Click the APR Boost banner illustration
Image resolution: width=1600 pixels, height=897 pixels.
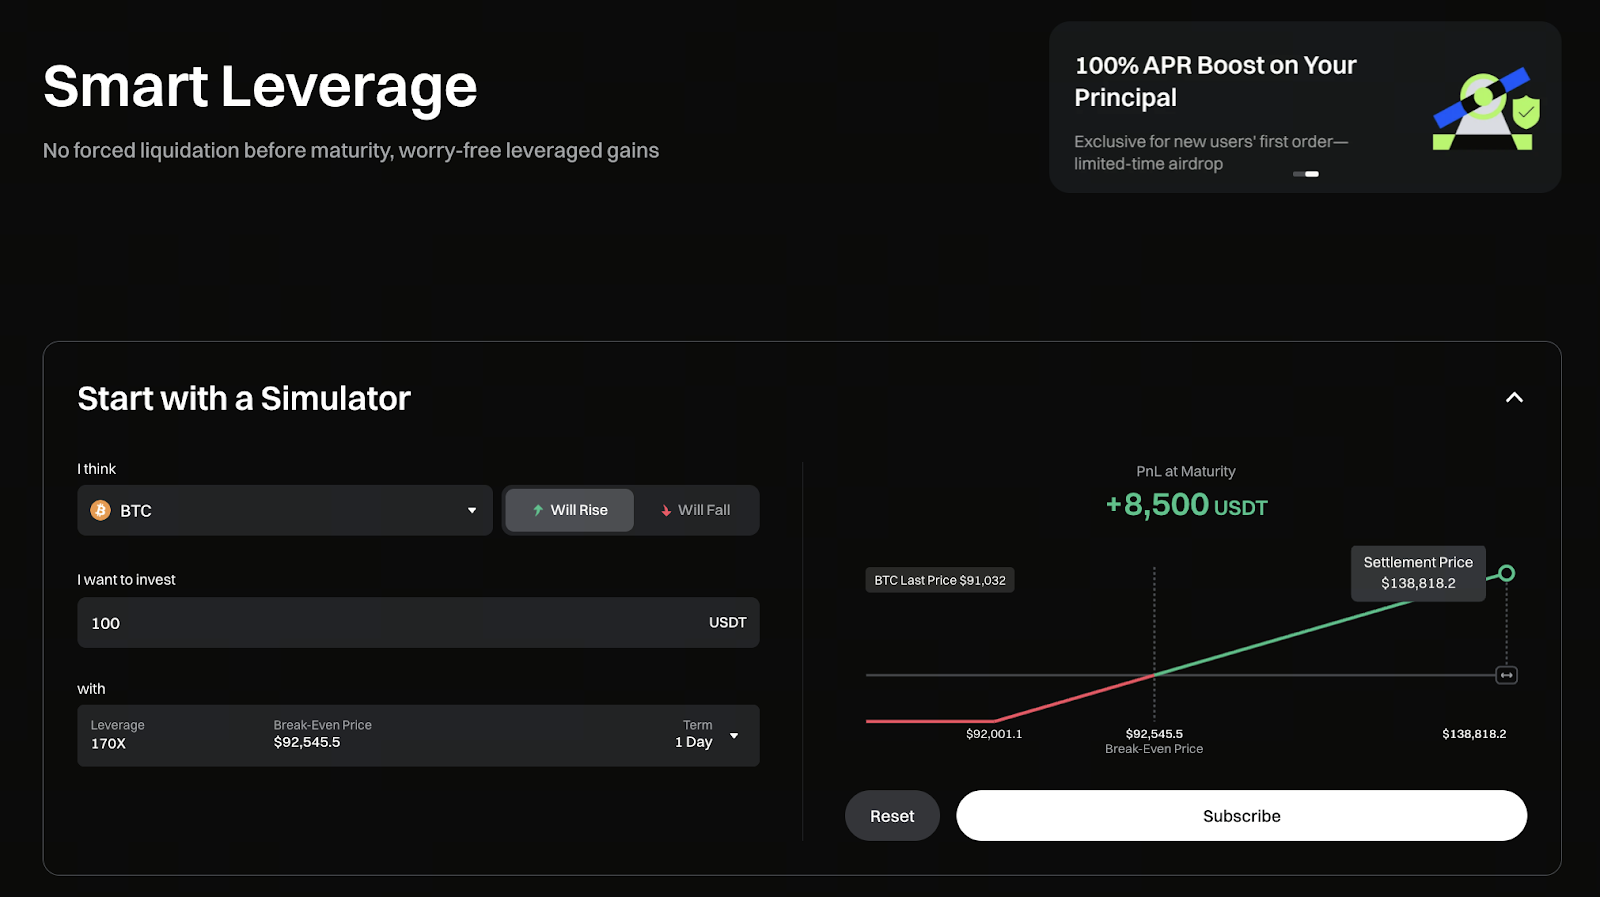[x=1485, y=110]
